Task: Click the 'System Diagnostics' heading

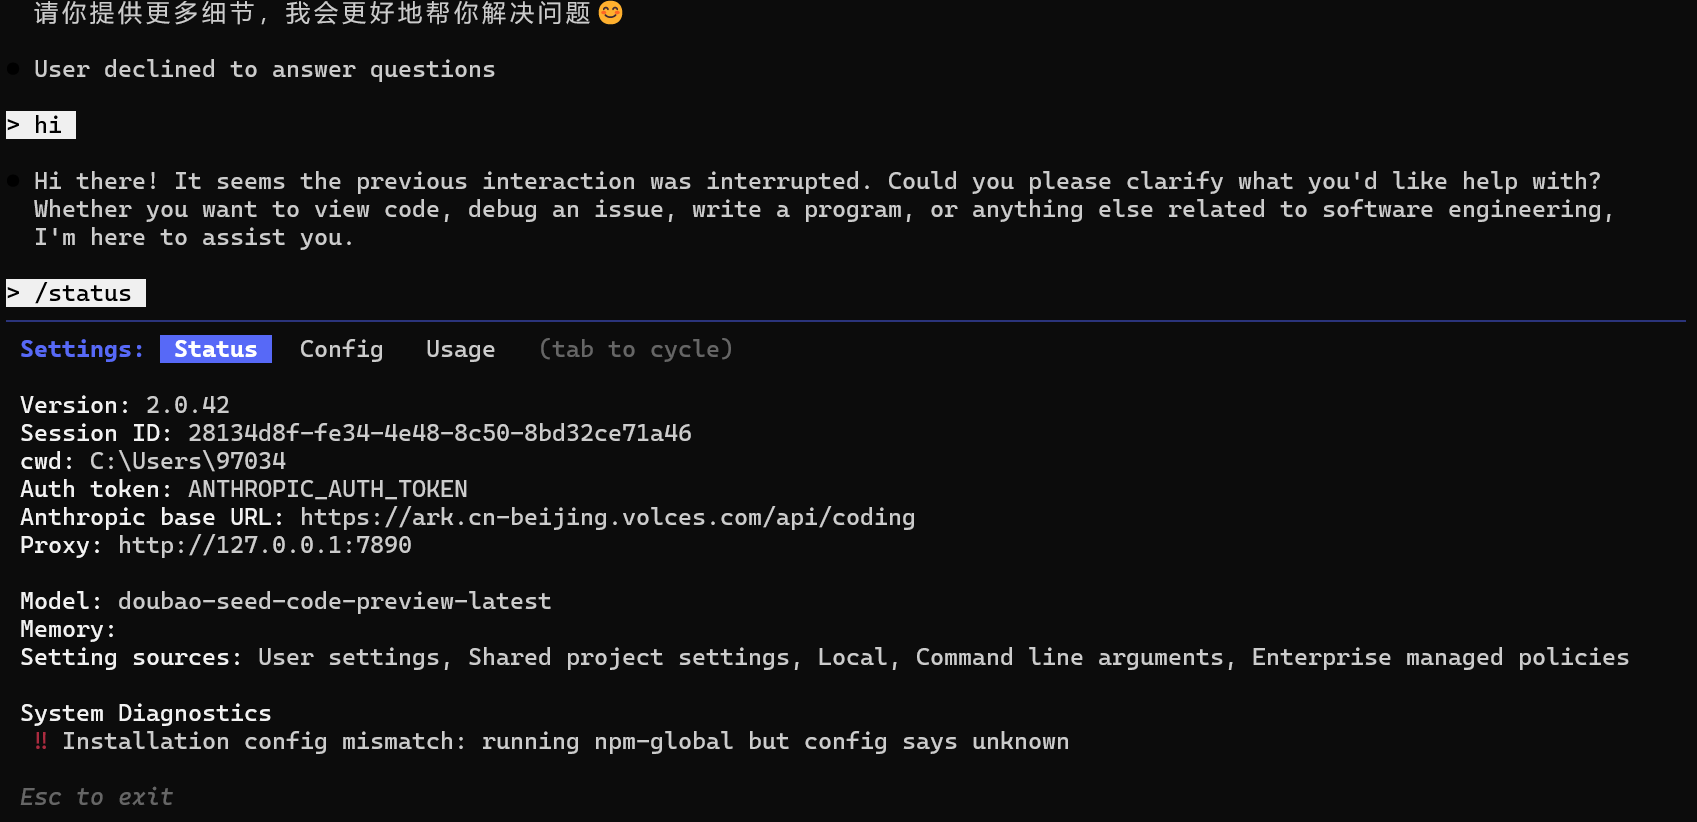Action: 145,712
